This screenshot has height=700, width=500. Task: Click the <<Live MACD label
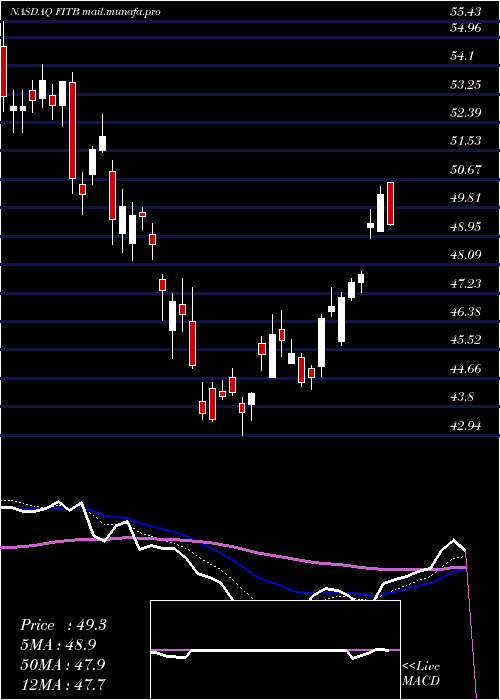(x=421, y=674)
